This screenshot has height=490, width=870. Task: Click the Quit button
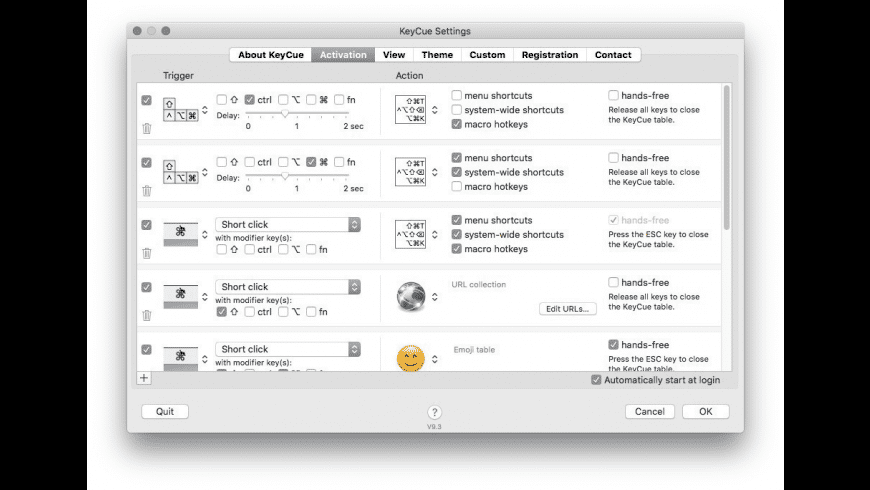coord(165,411)
